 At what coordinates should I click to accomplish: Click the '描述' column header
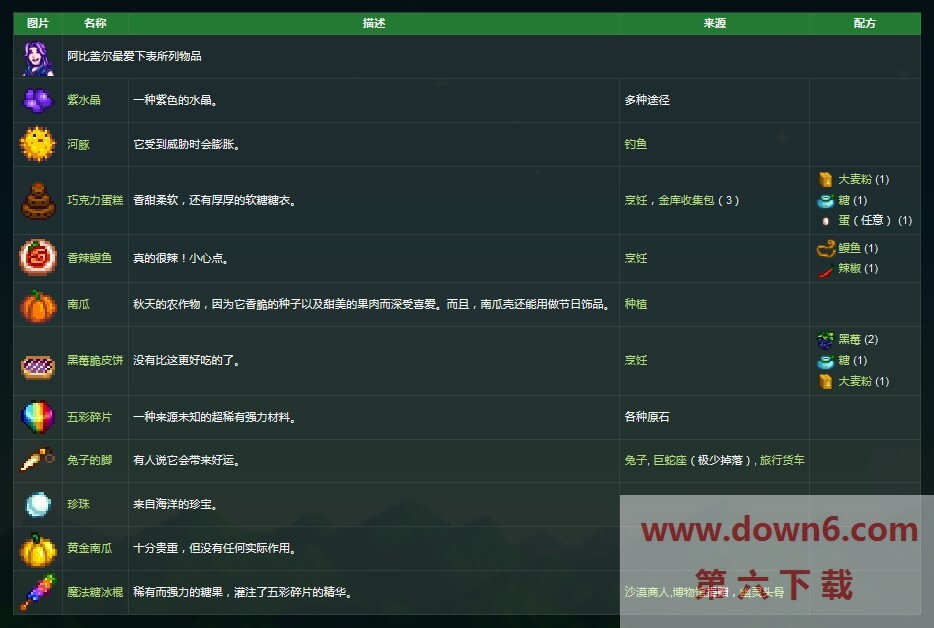tap(374, 23)
